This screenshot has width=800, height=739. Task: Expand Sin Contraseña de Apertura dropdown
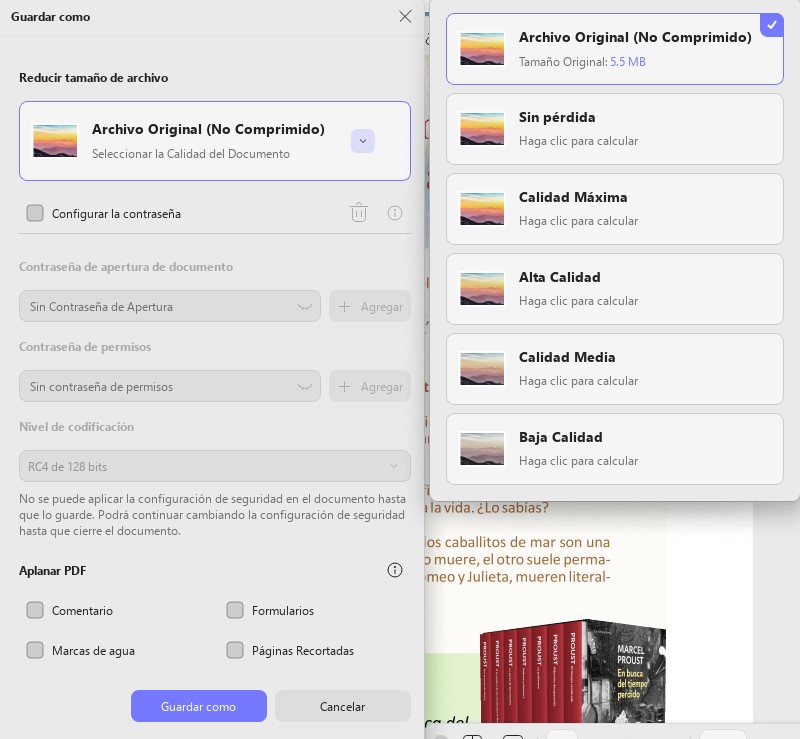170,306
